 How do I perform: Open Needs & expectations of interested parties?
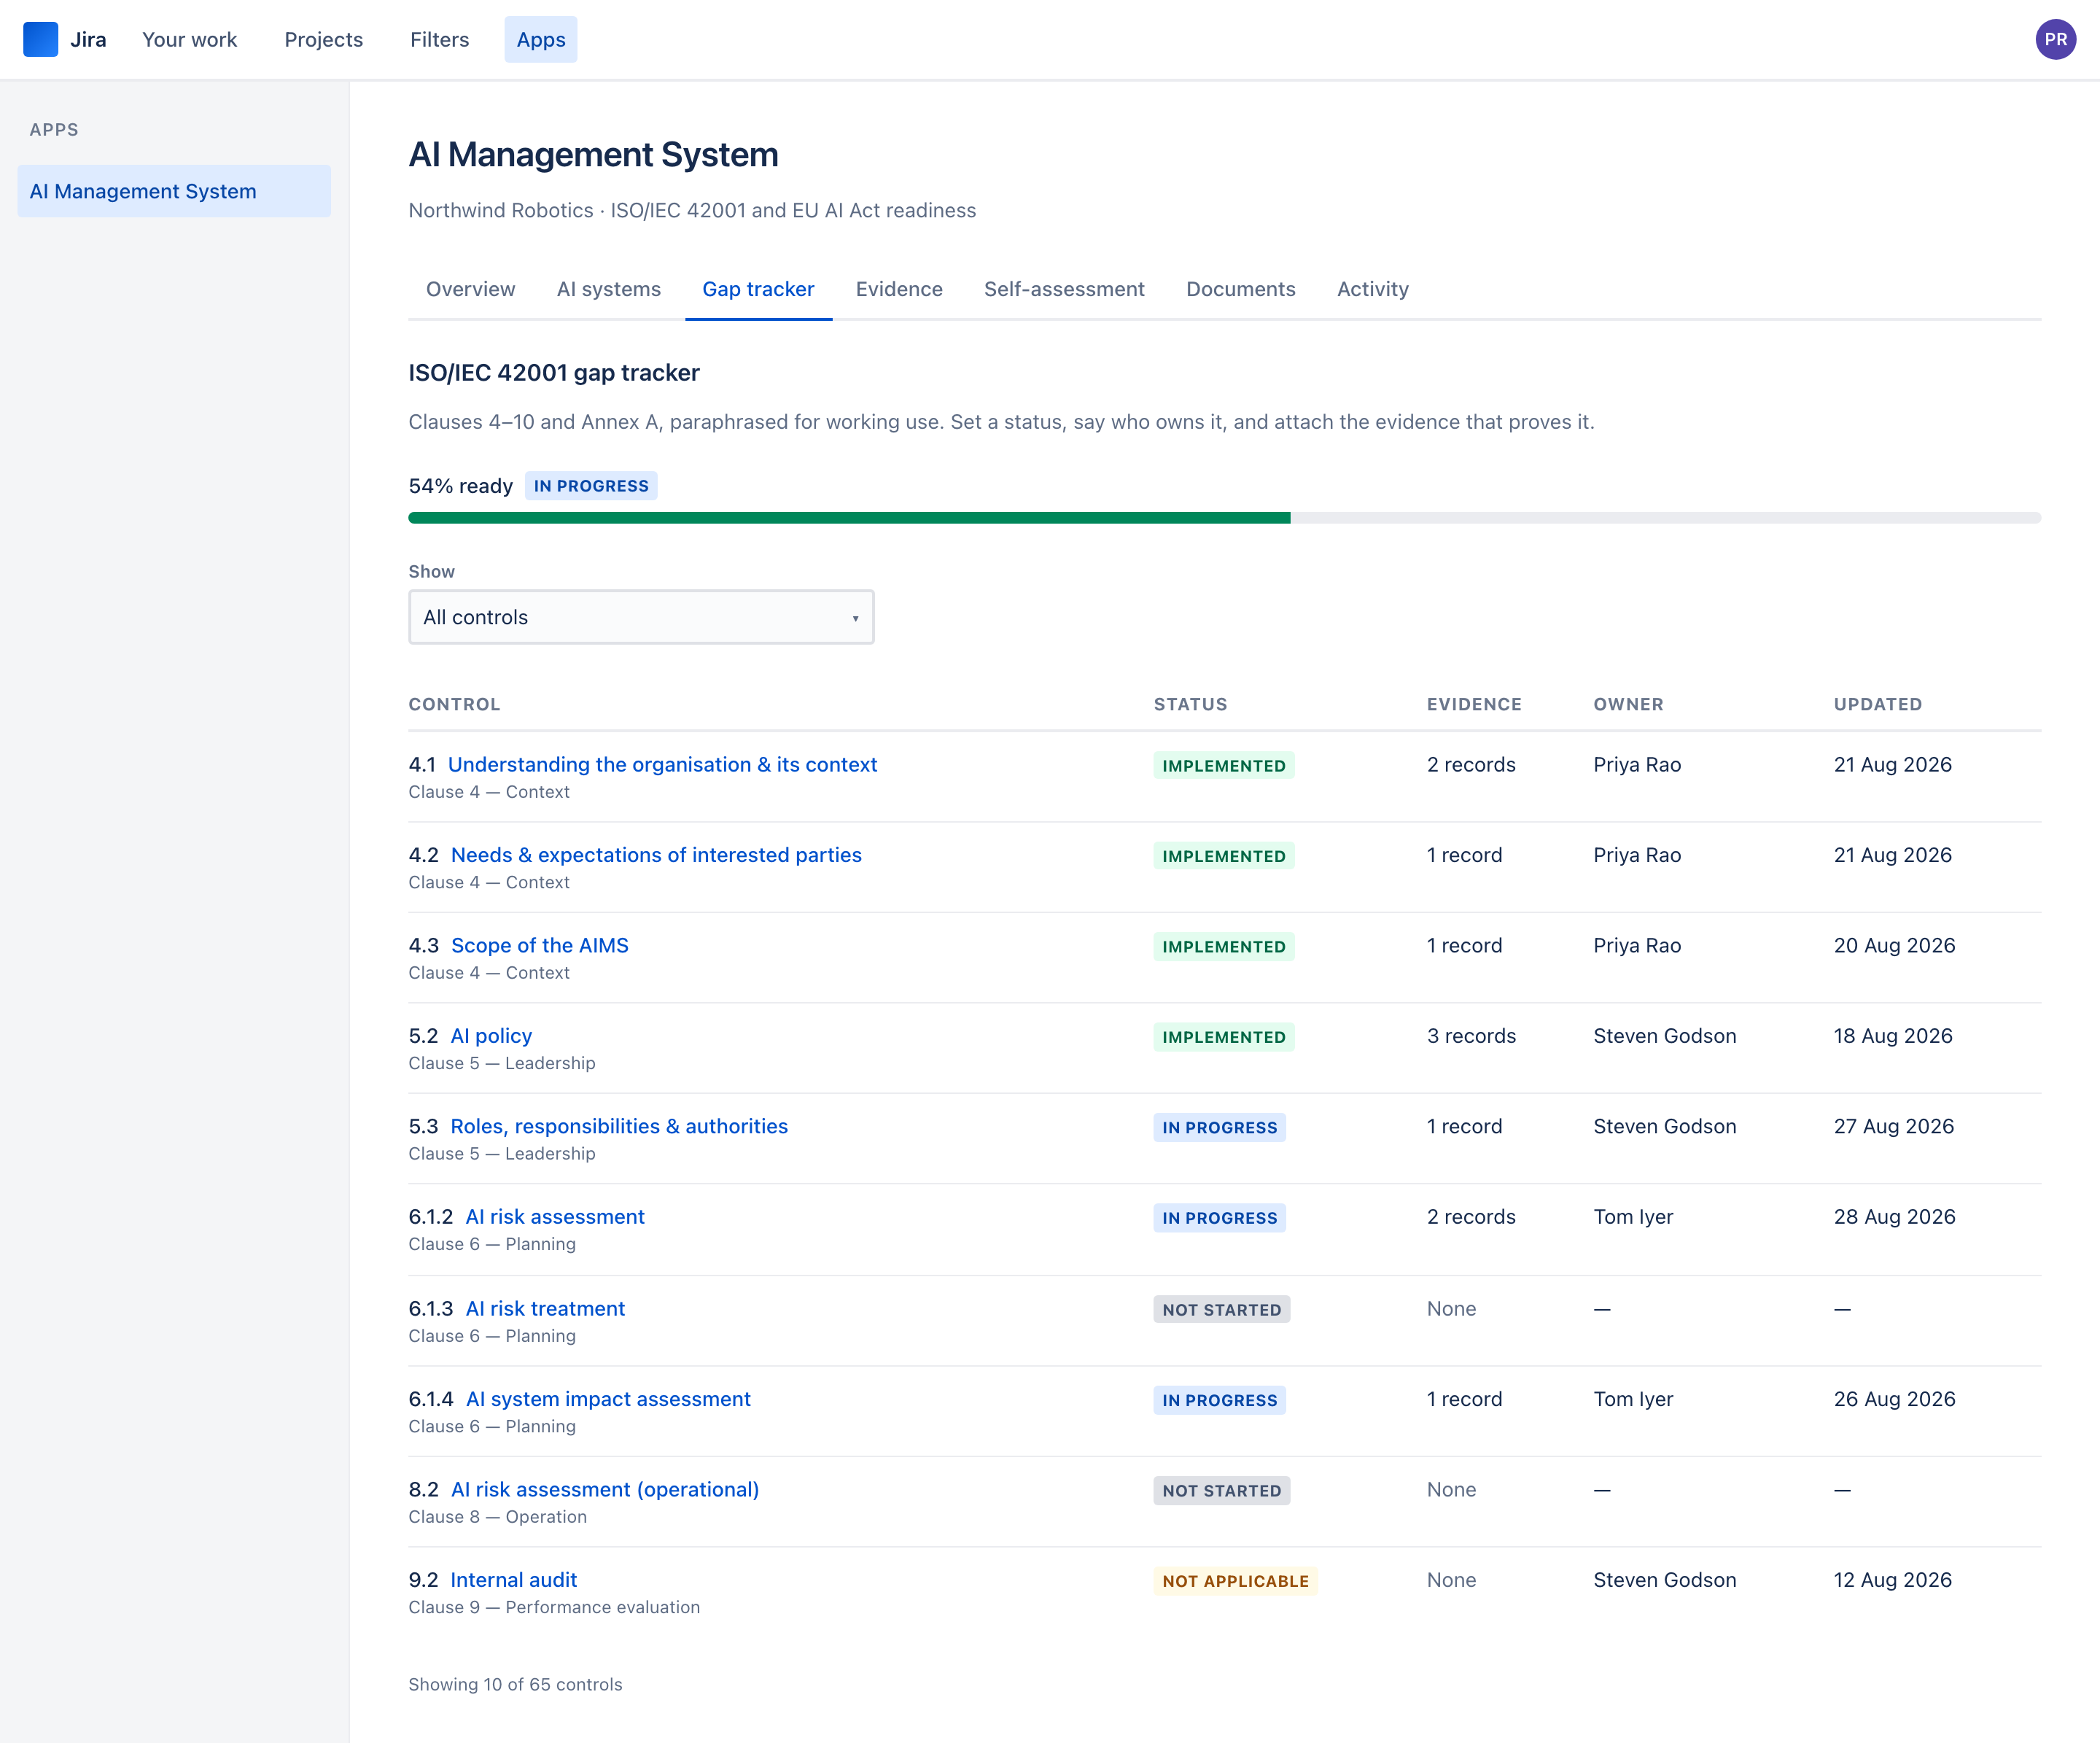(x=656, y=855)
